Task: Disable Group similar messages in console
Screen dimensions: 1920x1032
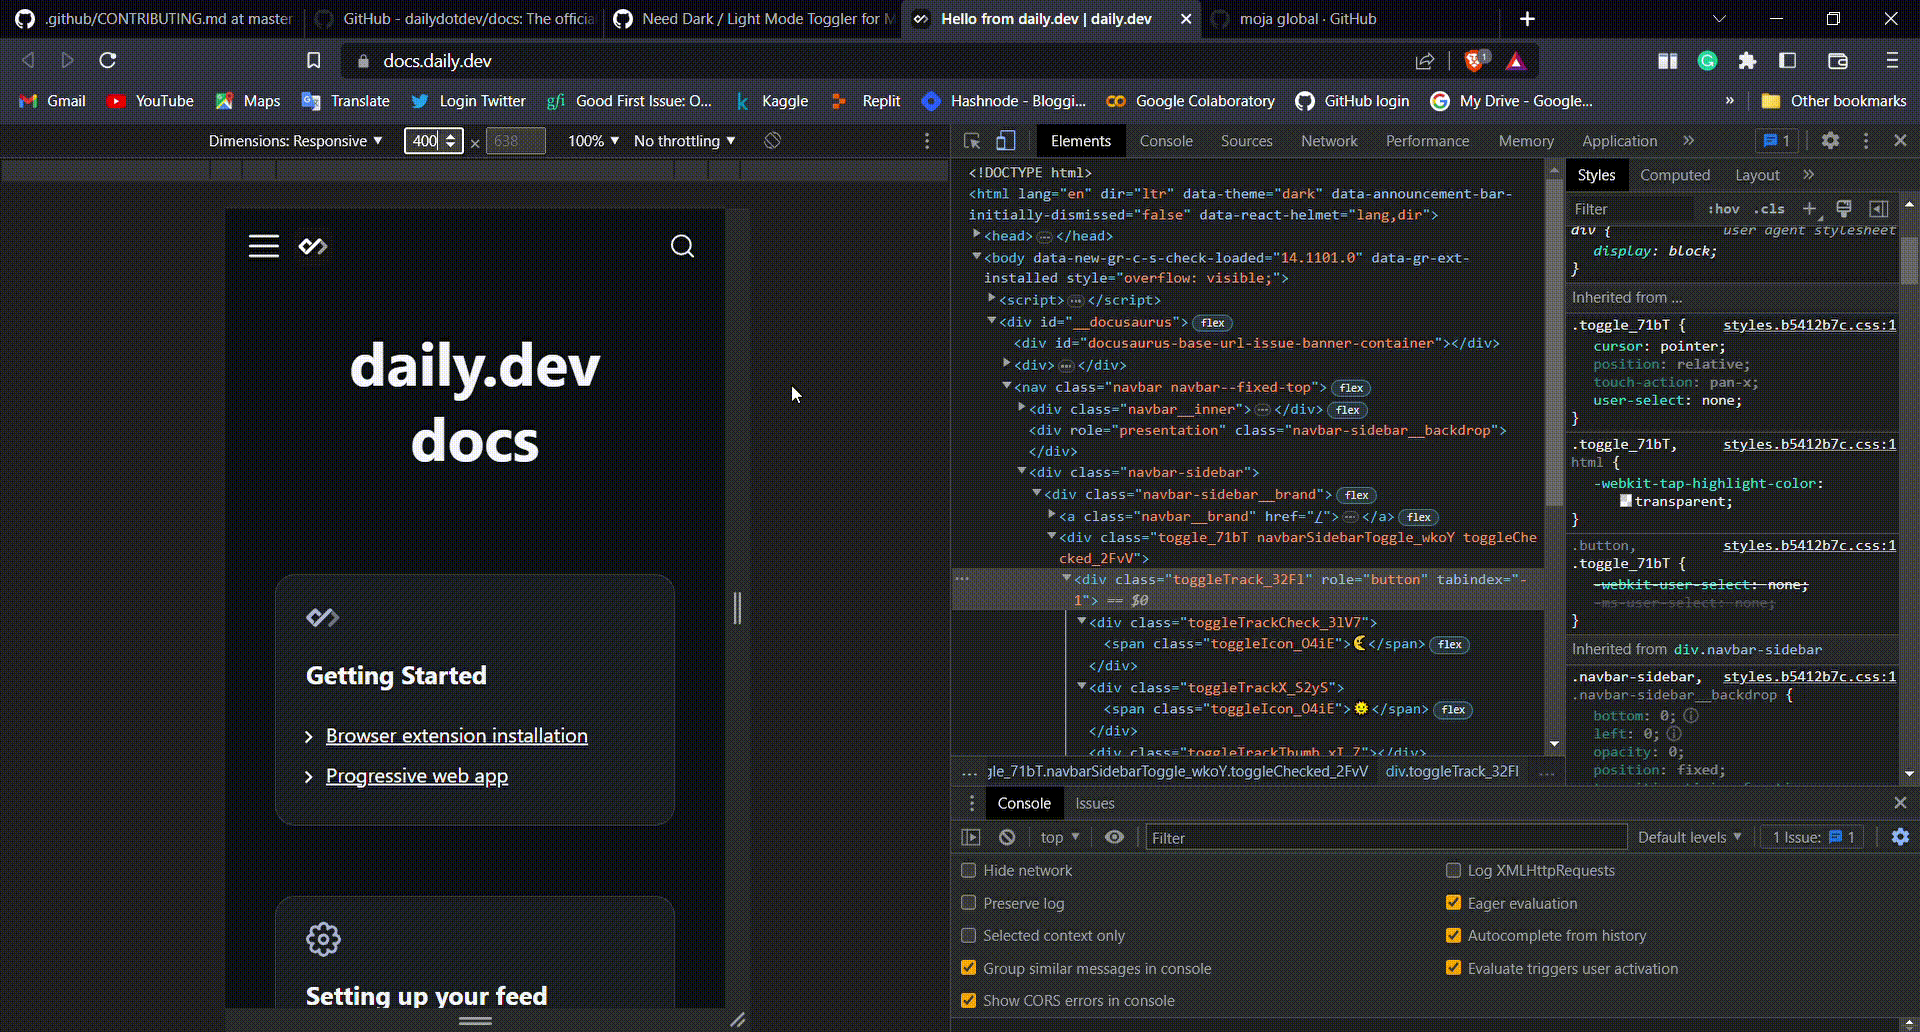Action: point(968,968)
